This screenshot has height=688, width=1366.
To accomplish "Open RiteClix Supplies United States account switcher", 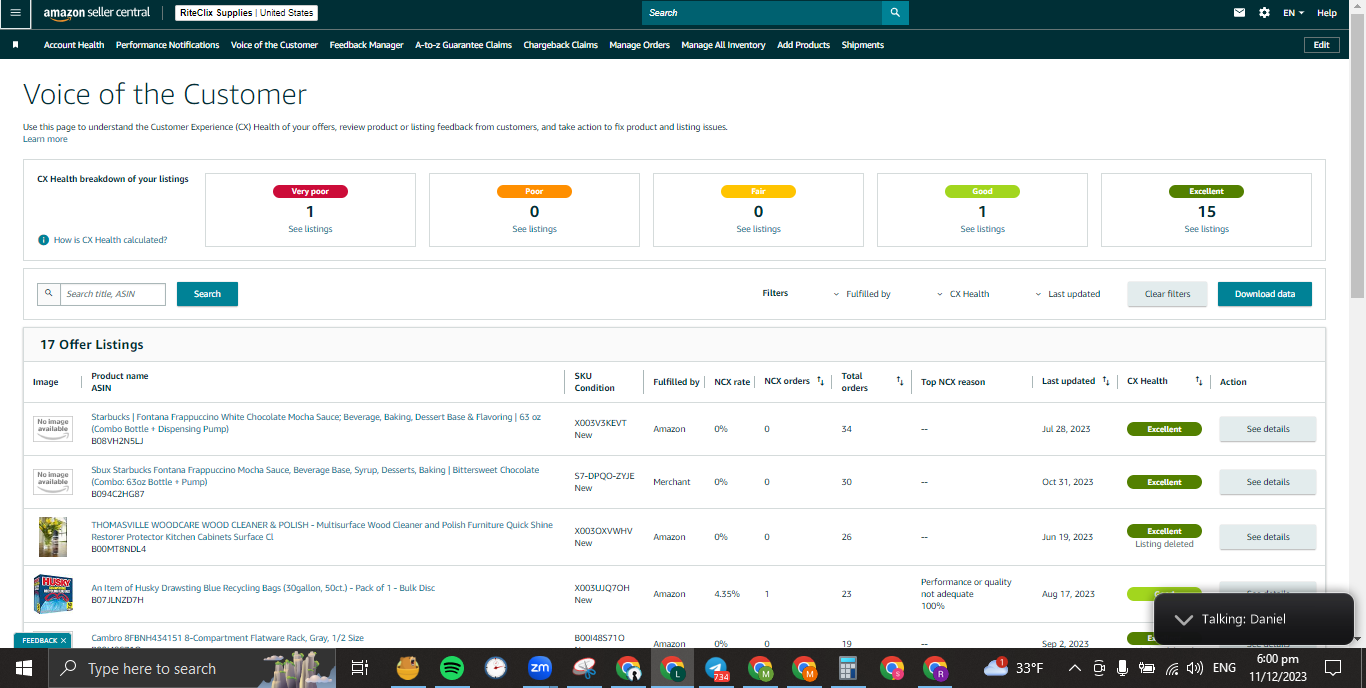I will tap(246, 13).
